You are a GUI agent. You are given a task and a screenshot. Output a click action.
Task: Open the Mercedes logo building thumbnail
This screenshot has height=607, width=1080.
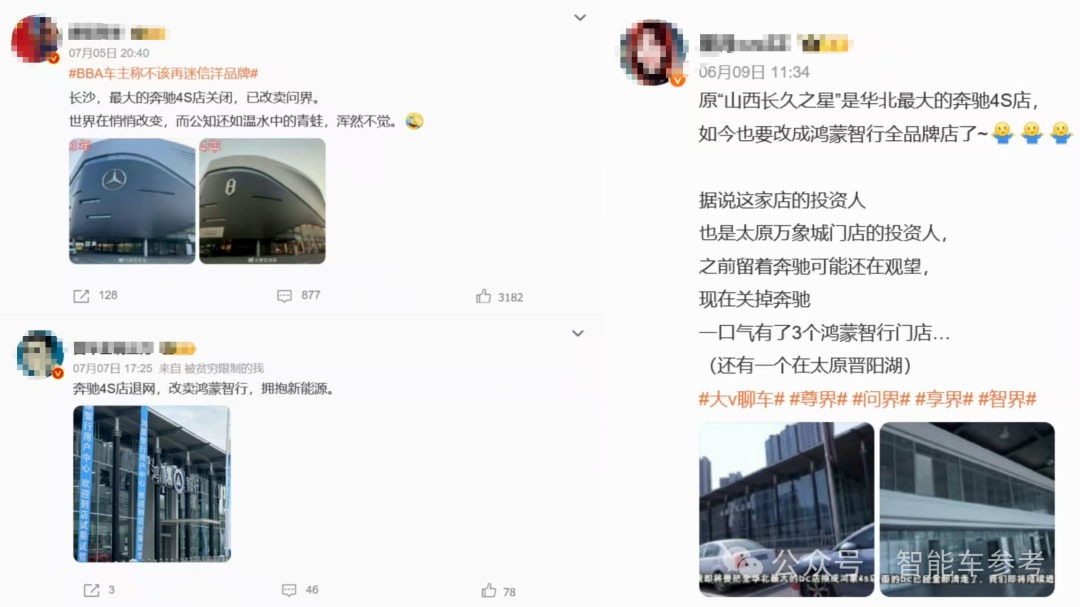(132, 201)
